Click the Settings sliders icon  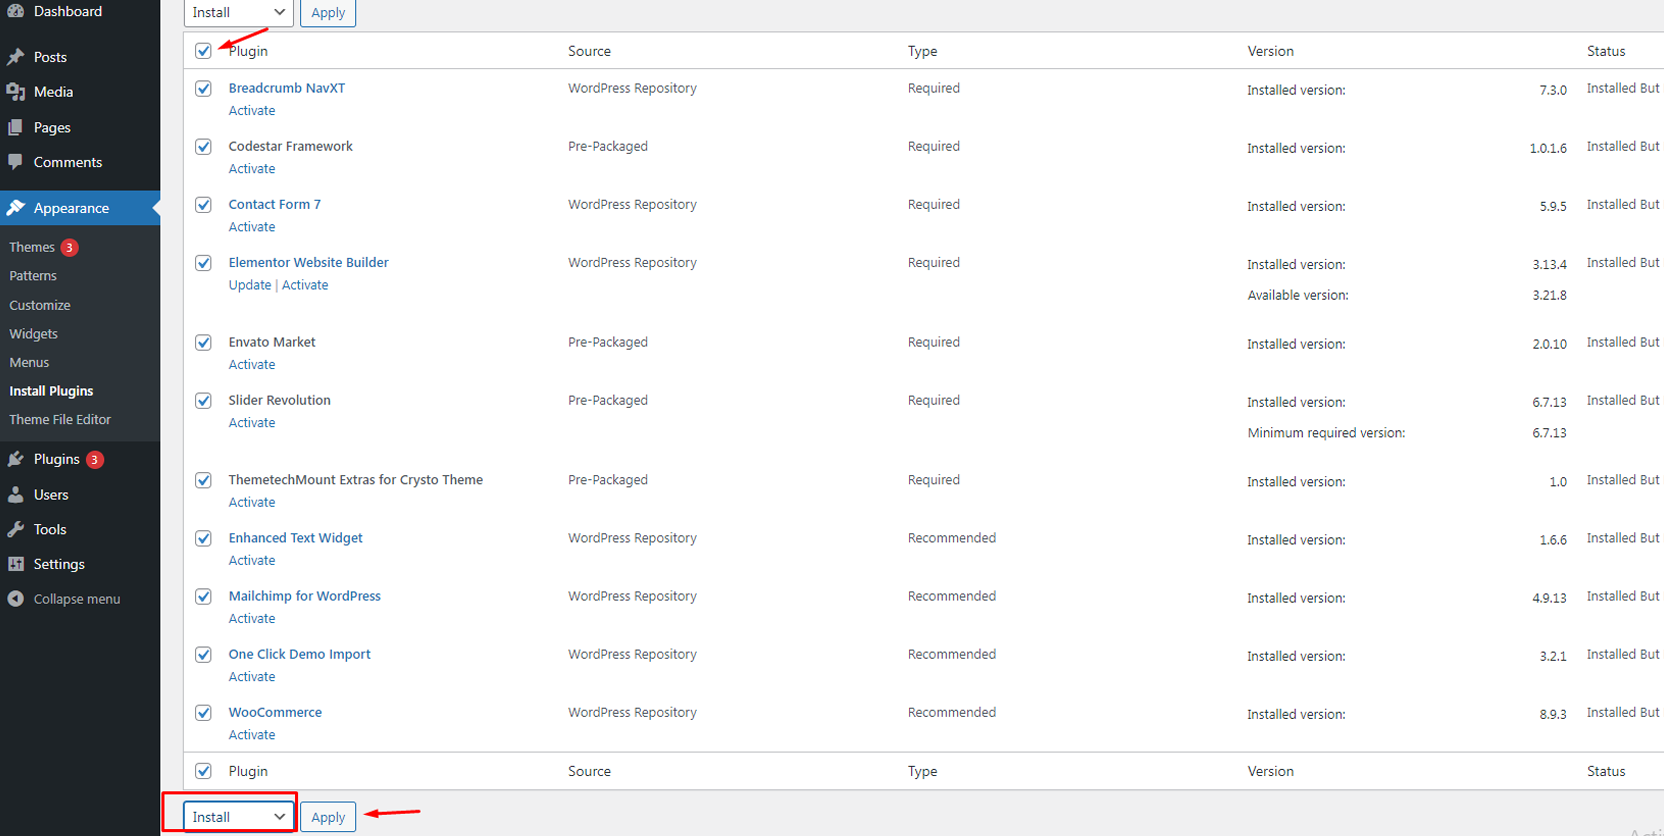(16, 564)
